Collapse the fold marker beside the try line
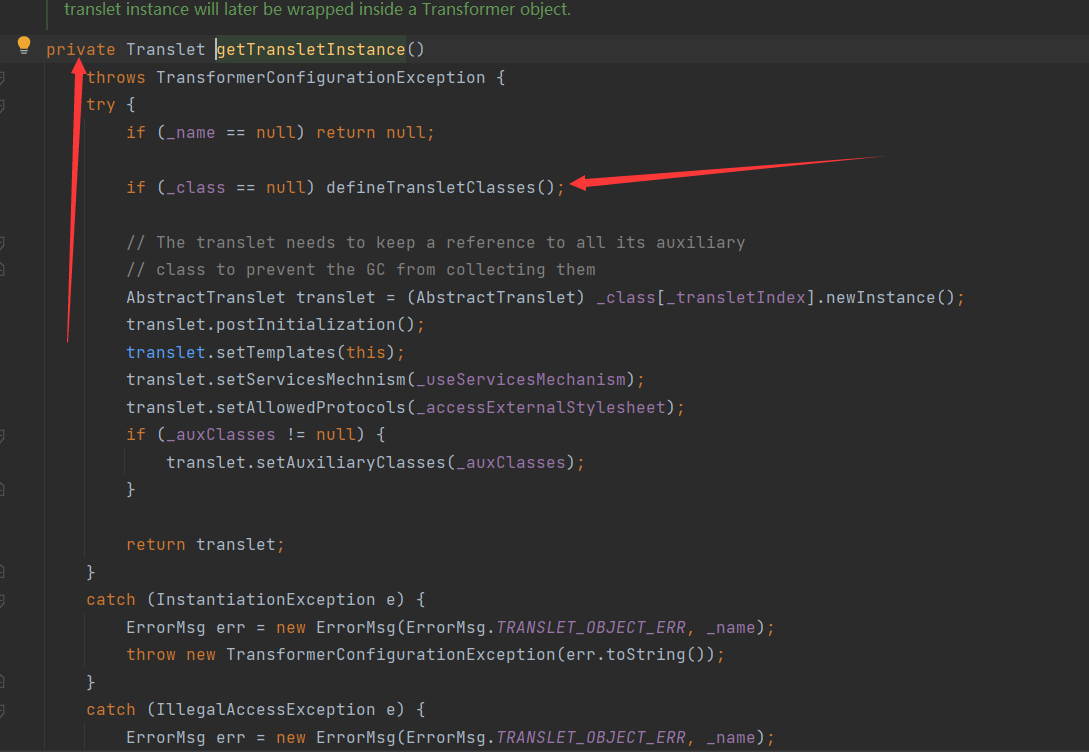 [3, 105]
